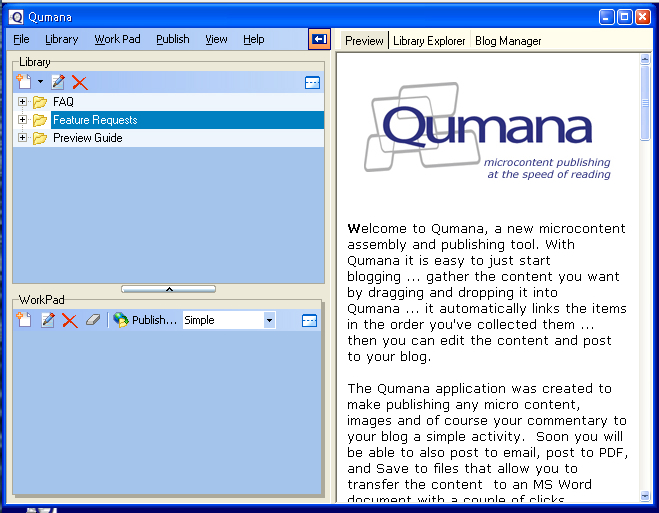The width and height of the screenshot is (659, 513).
Task: Switch to the Blog Manager tab
Action: 508,41
